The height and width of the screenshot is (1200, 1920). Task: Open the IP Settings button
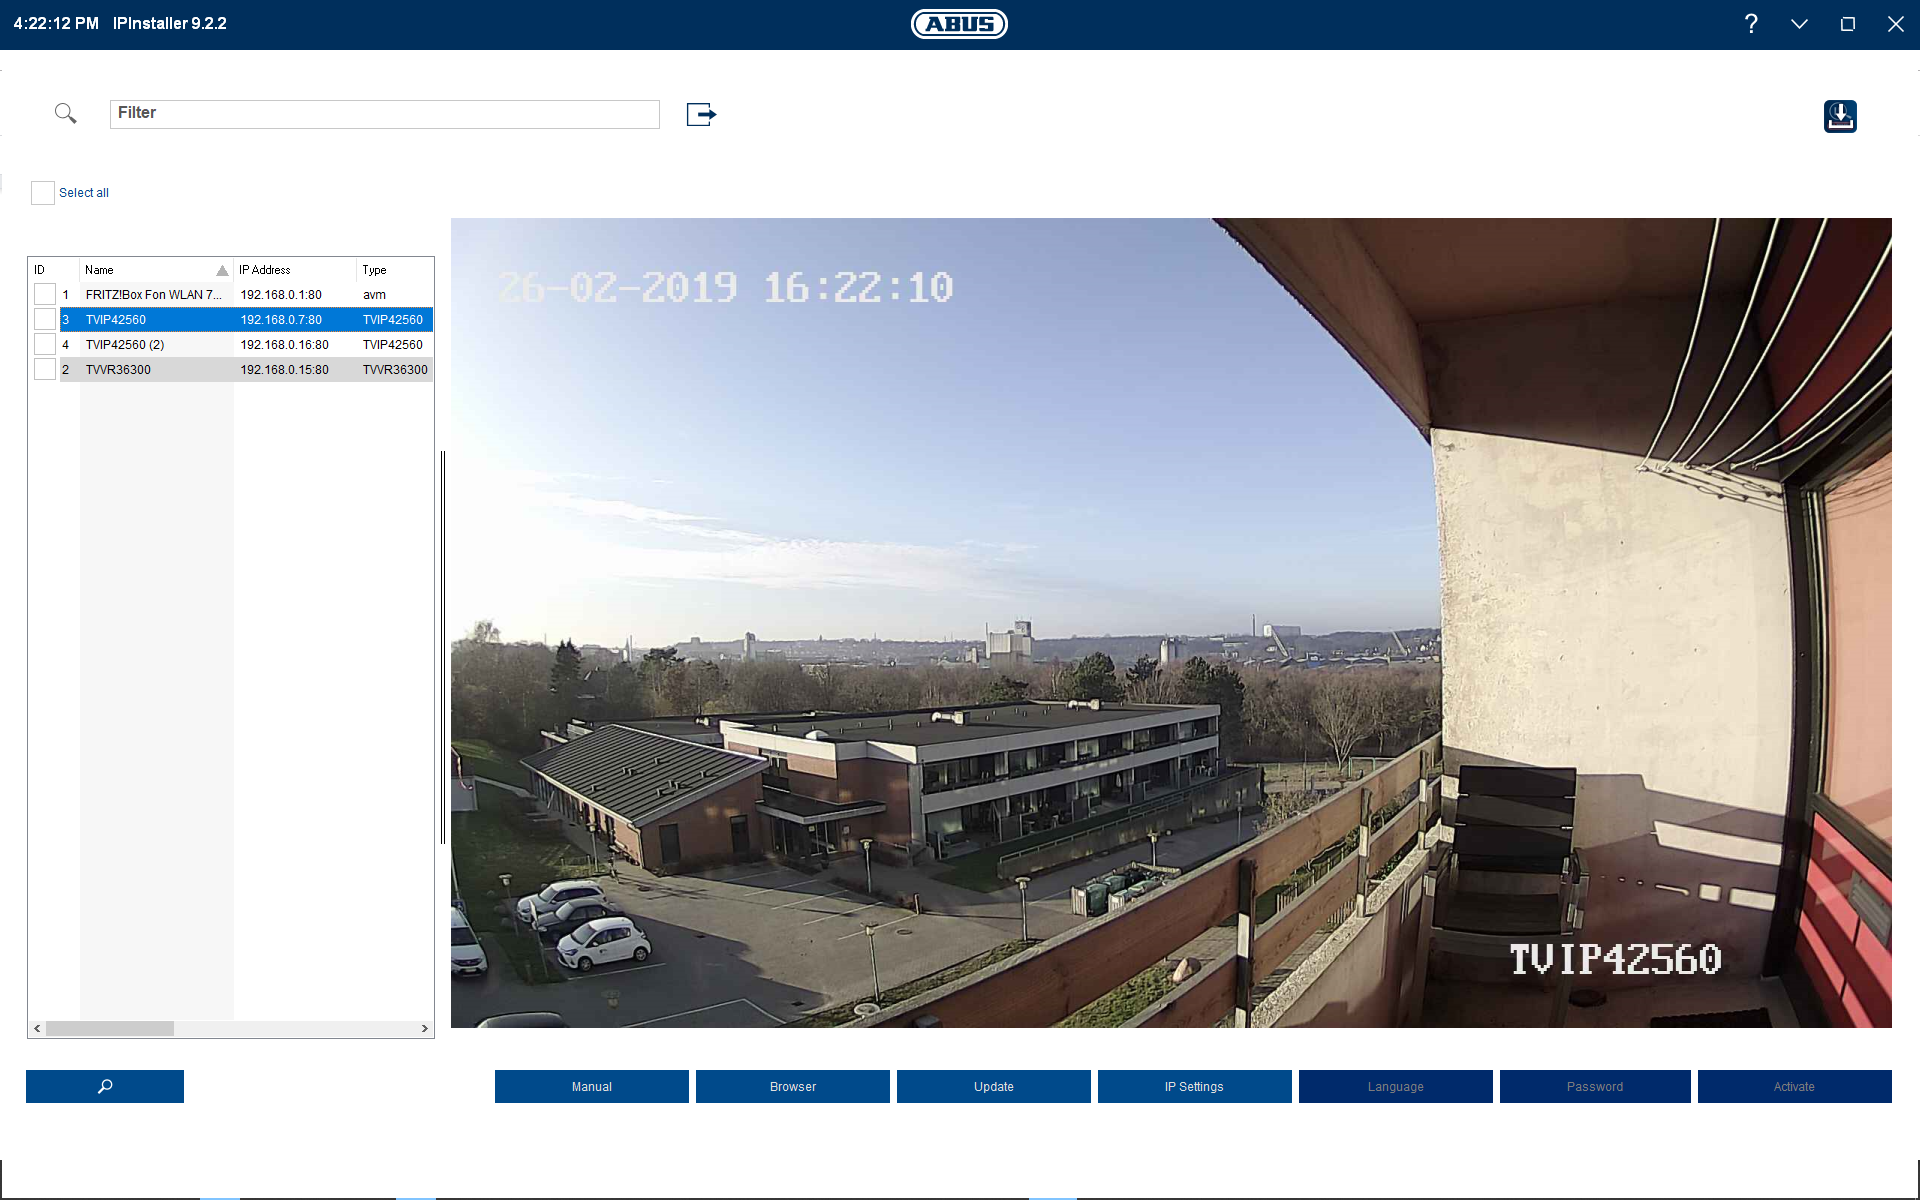(x=1194, y=1087)
